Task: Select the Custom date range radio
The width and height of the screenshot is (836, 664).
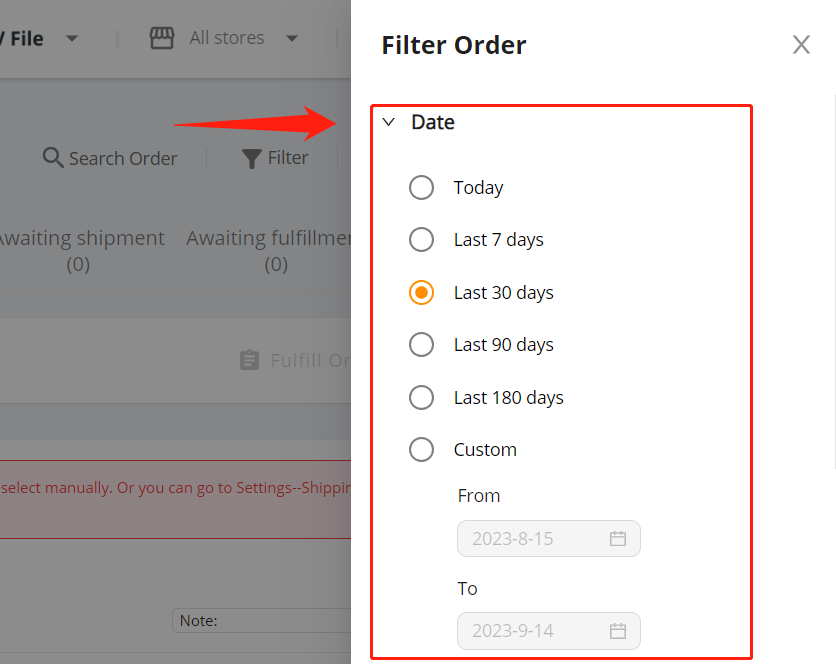Action: [x=421, y=450]
